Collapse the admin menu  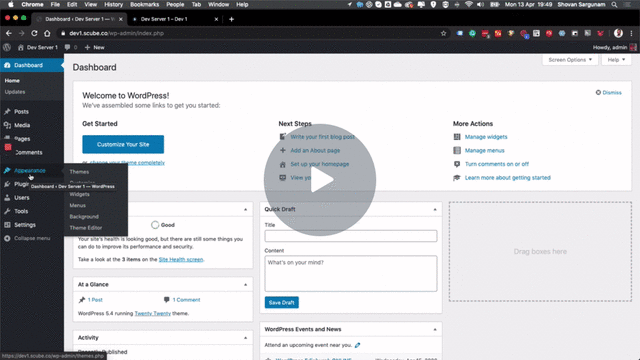pyautogui.click(x=28, y=238)
